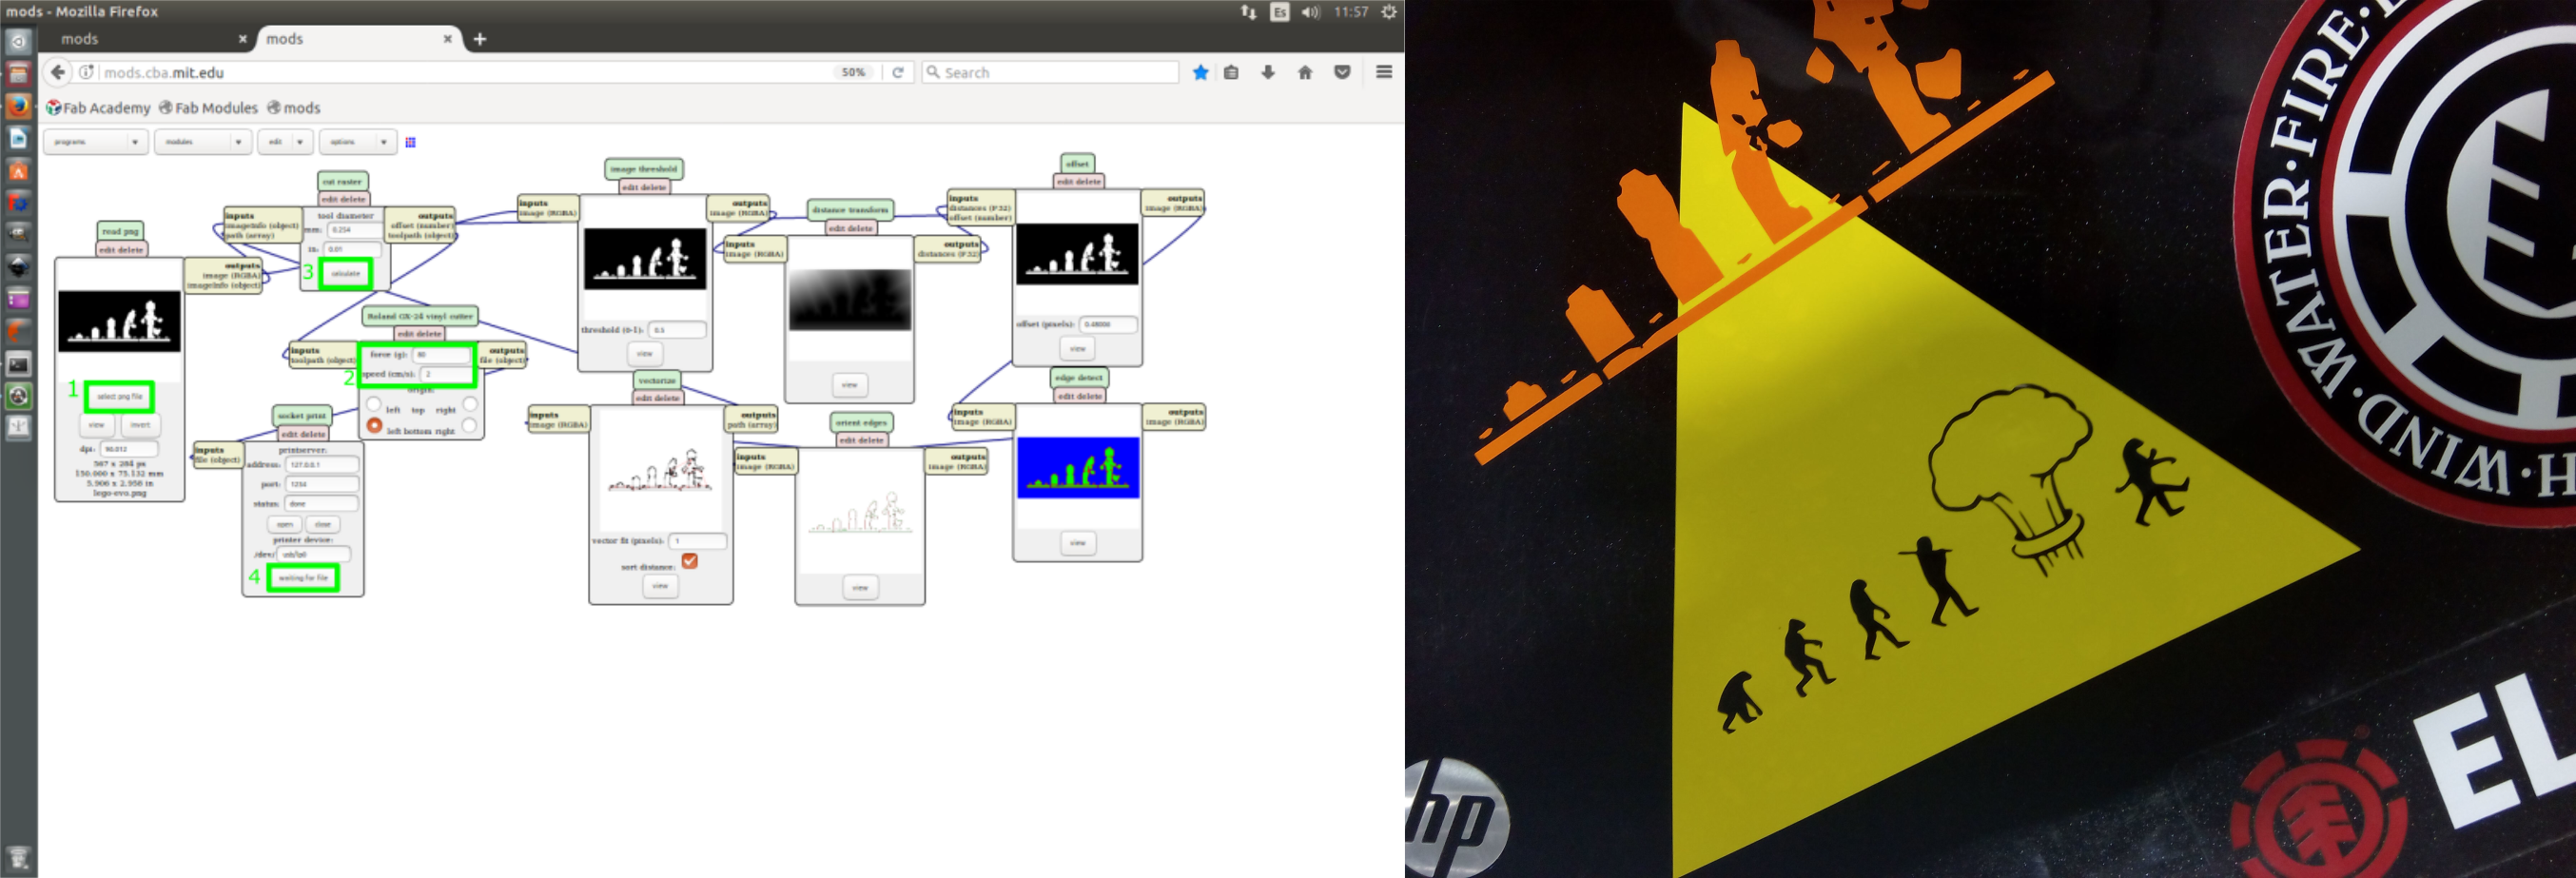Screen dimensions: 2576x878
Task: Select the left top origin radio button
Action: point(374,404)
